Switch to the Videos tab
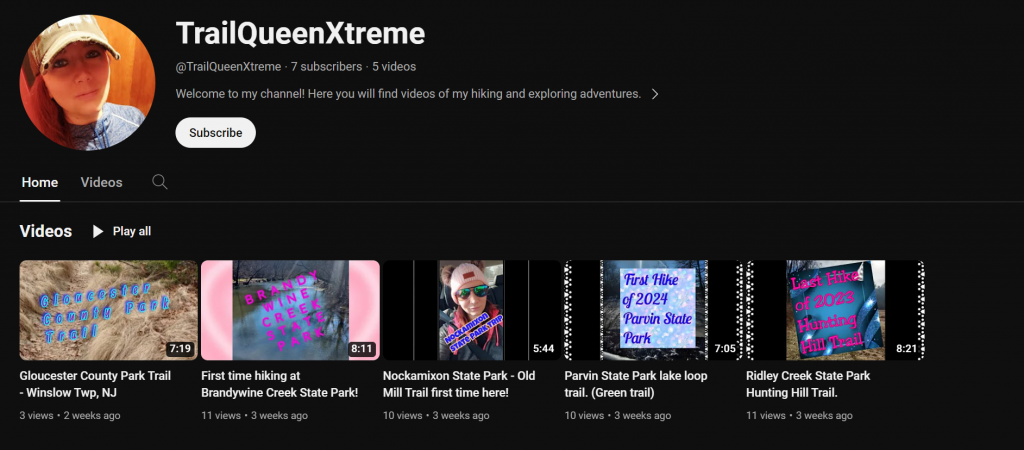 click(101, 182)
